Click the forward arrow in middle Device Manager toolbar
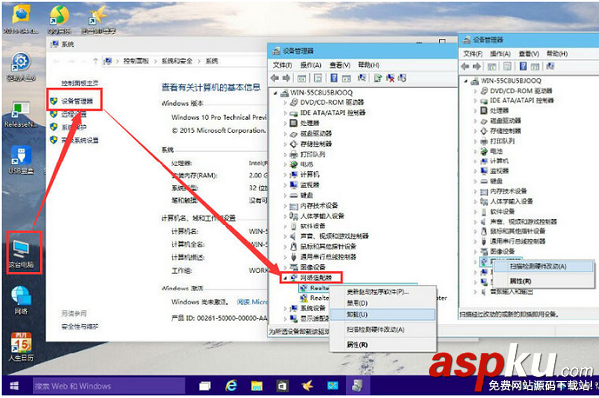 click(286, 78)
